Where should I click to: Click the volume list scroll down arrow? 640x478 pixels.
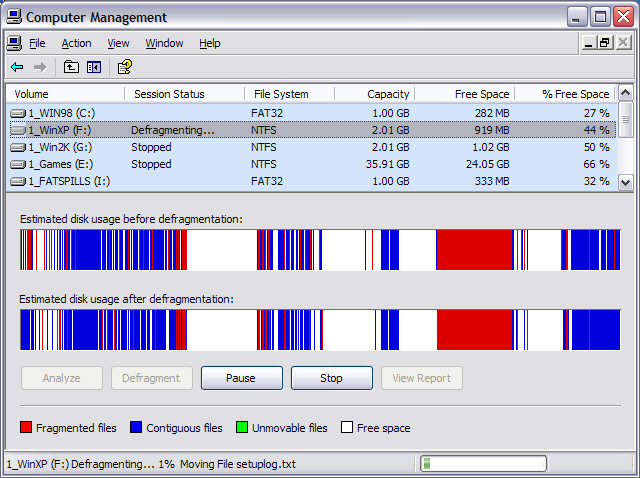click(x=625, y=182)
